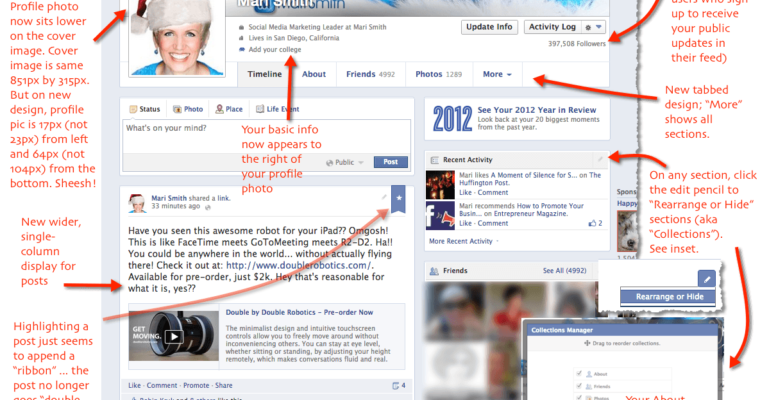Click edit pencil on shared link post

coord(383,197)
